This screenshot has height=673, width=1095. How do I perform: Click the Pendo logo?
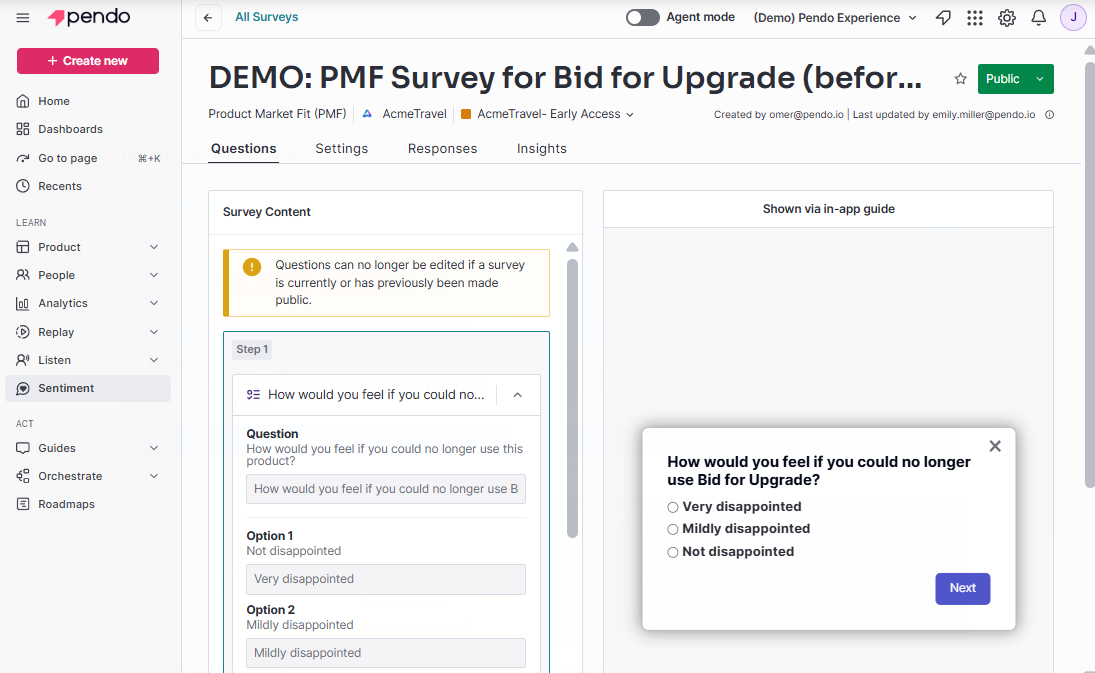coord(89,17)
